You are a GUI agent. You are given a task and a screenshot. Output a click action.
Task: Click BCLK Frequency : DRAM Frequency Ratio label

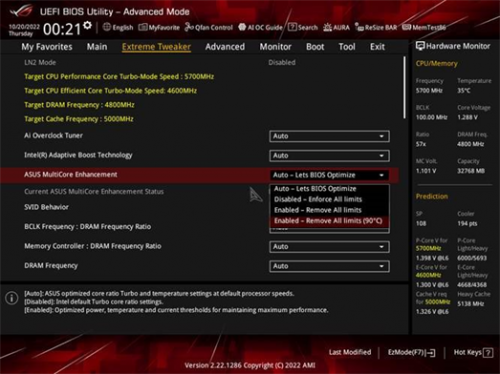[x=88, y=227]
